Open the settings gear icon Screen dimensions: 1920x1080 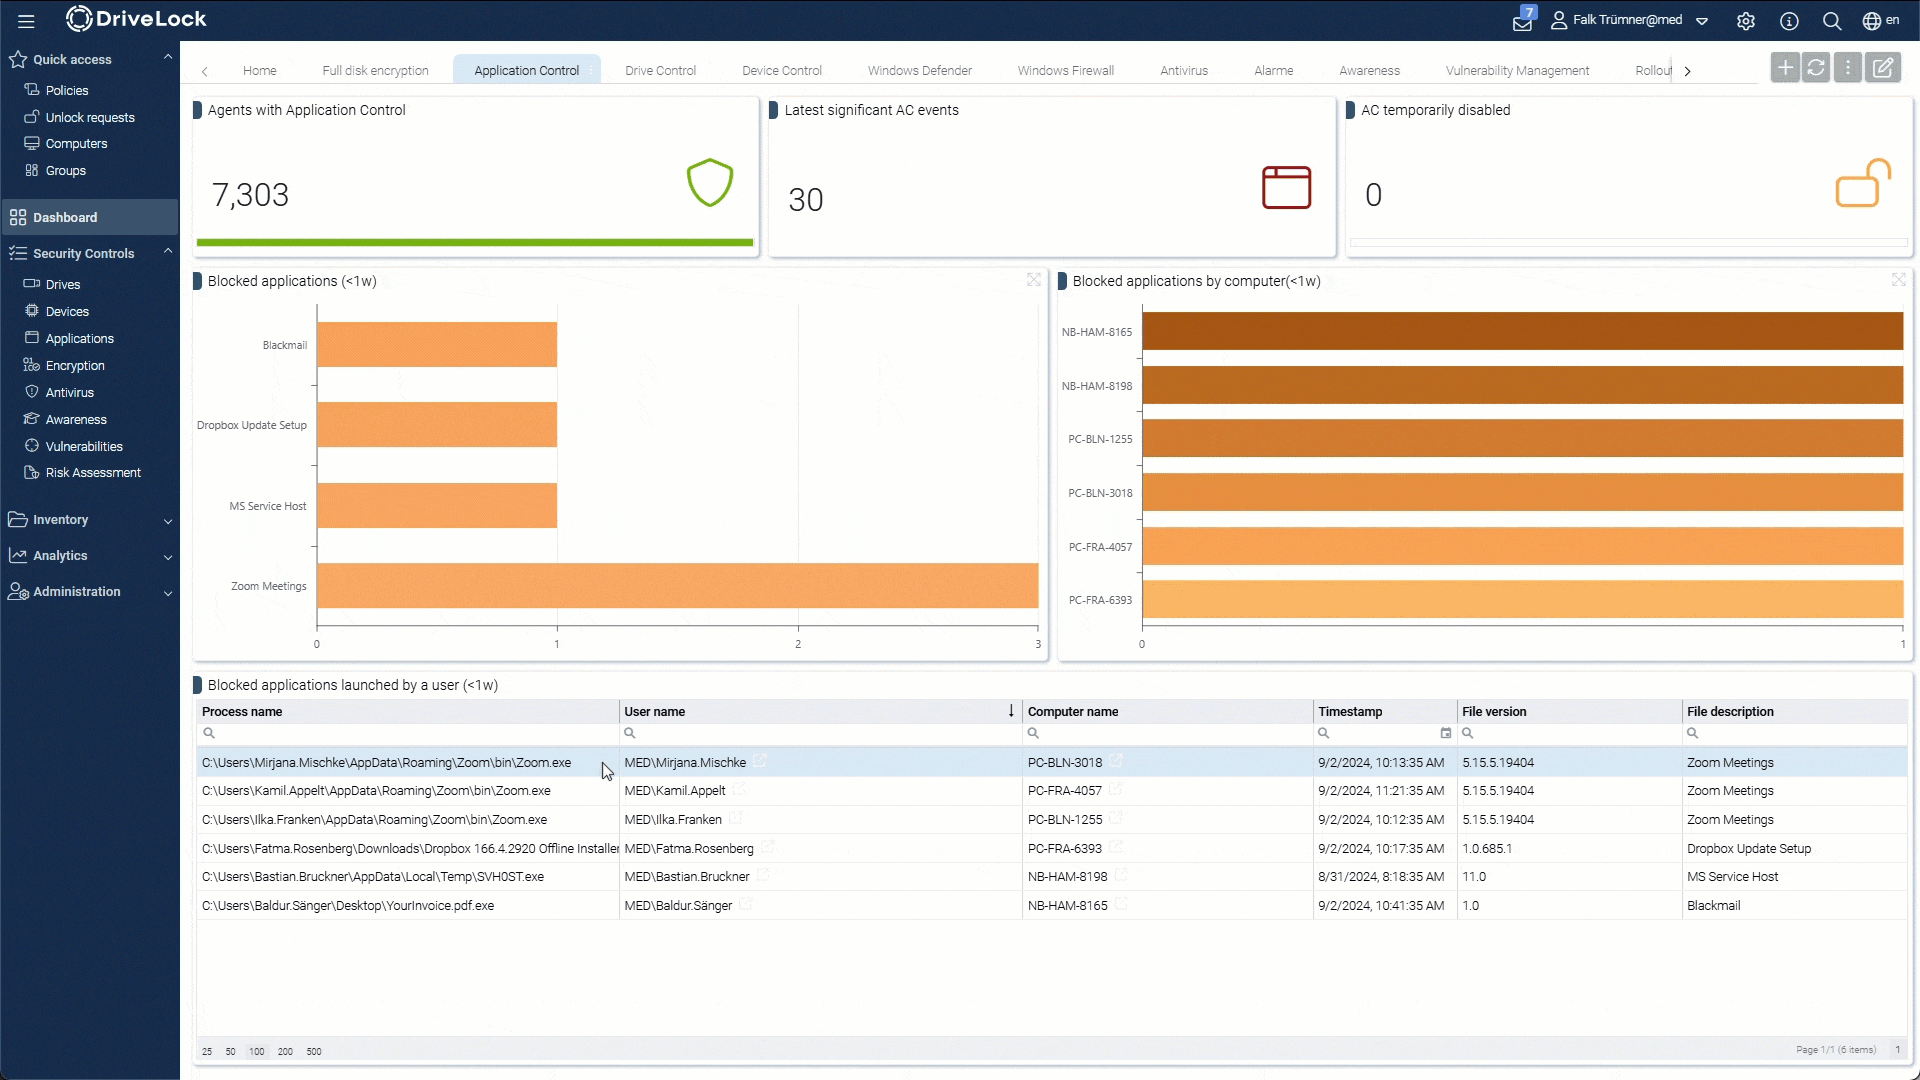tap(1746, 20)
